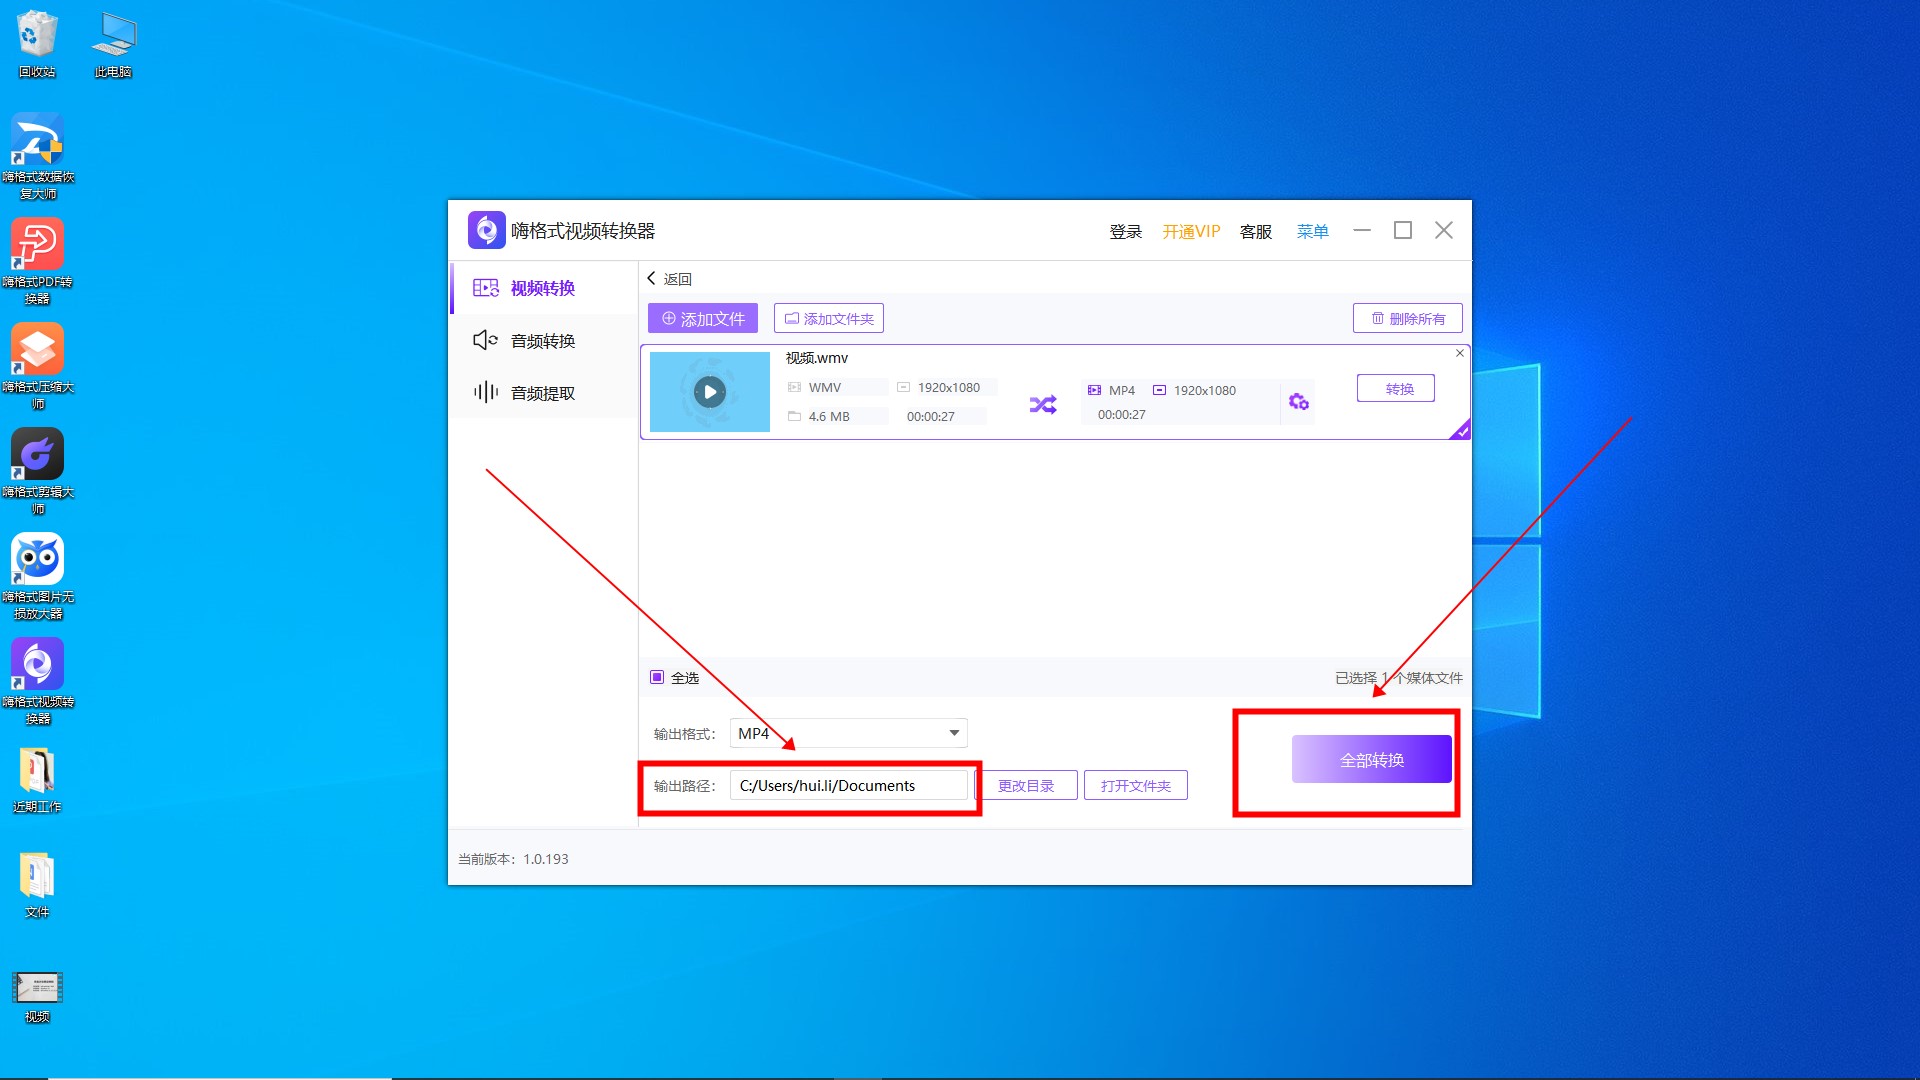Screen dimensions: 1920x1080
Task: Open 嗨格式PDF转换器 desktop shortcut
Action: click(x=37, y=245)
